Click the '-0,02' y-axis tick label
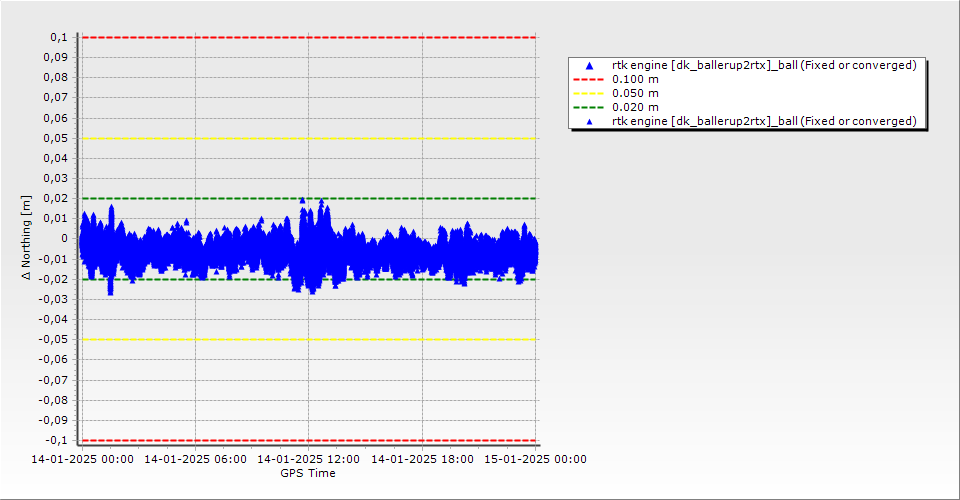960x500 pixels. coord(53,279)
